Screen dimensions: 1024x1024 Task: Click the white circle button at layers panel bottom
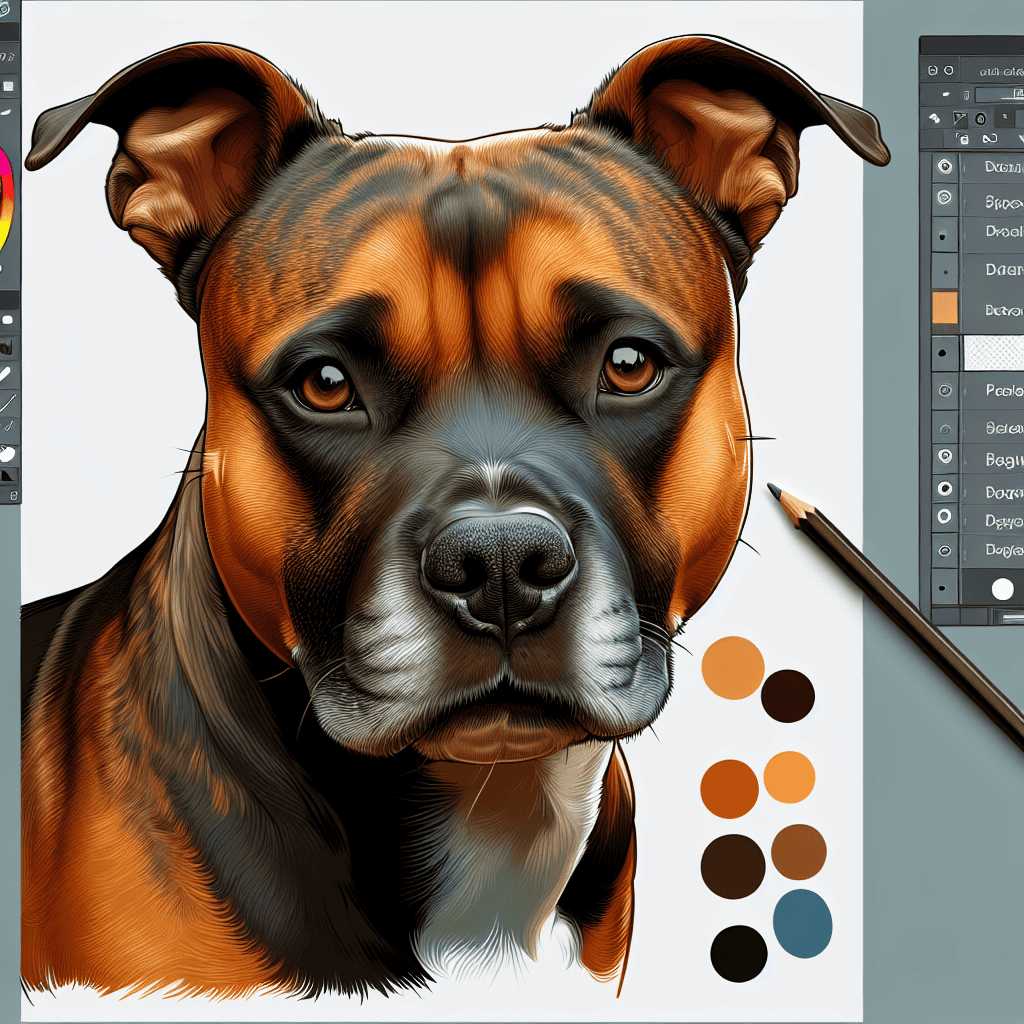click(x=1001, y=589)
